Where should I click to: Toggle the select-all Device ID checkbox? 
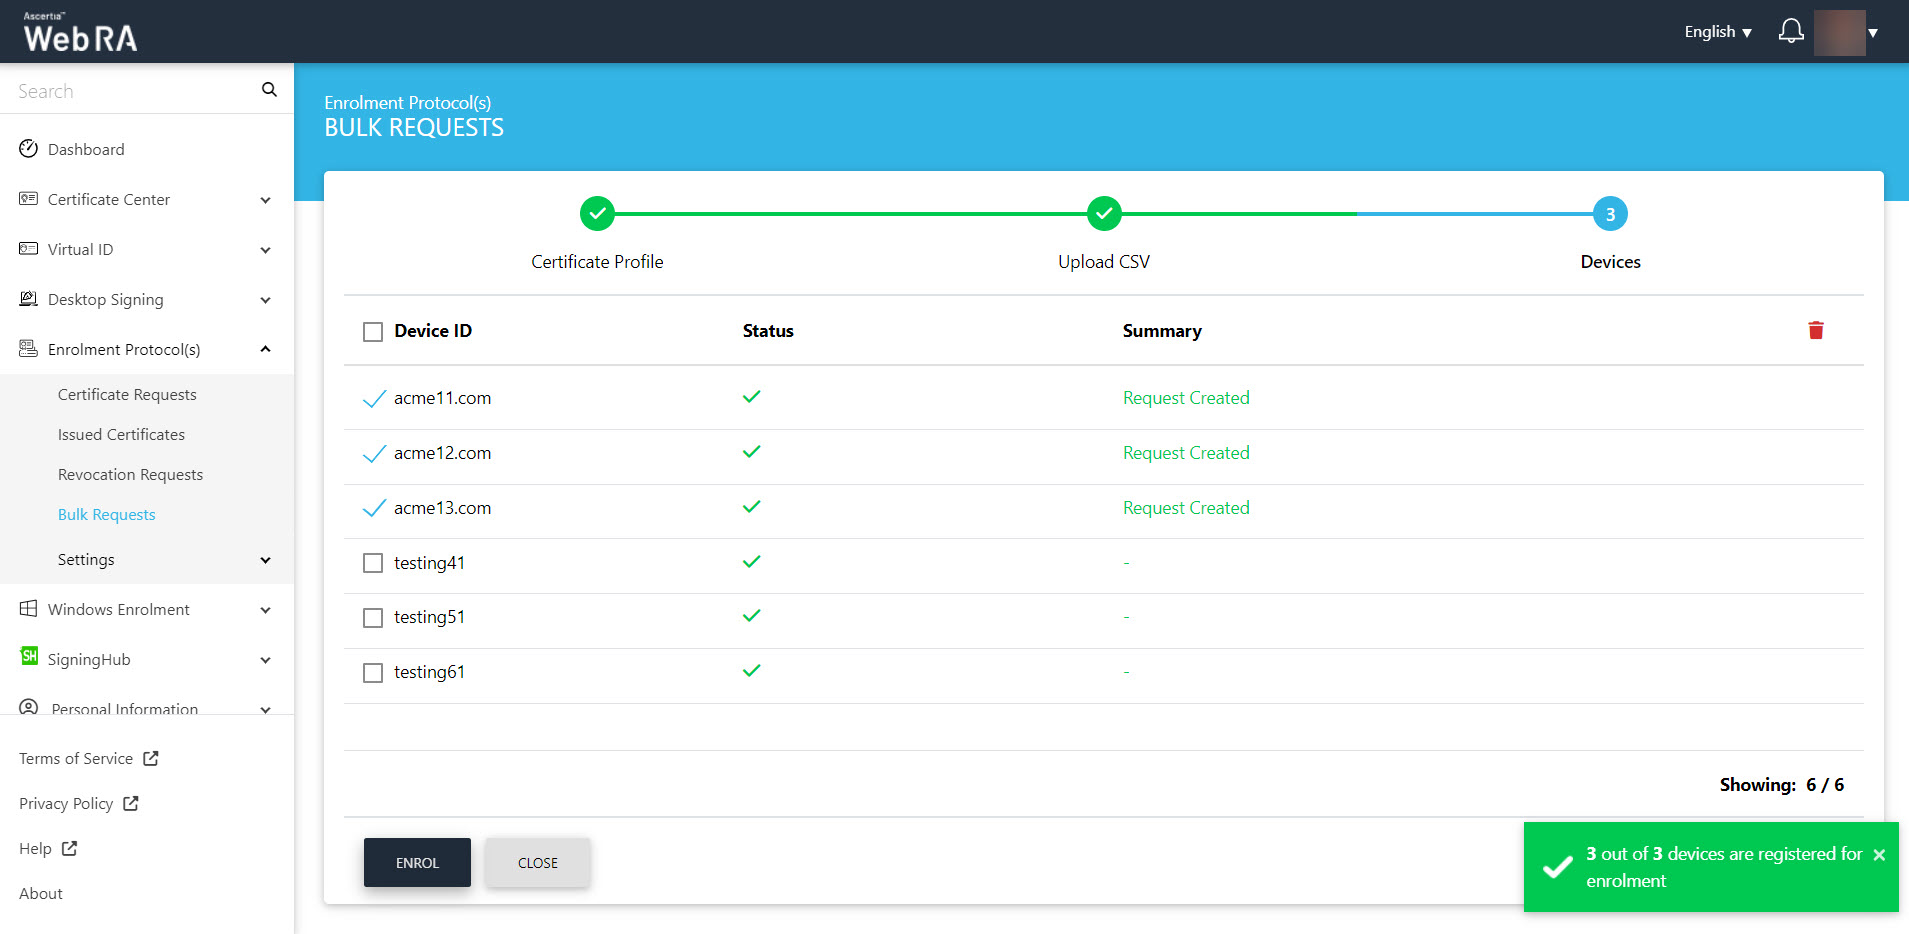point(373,332)
